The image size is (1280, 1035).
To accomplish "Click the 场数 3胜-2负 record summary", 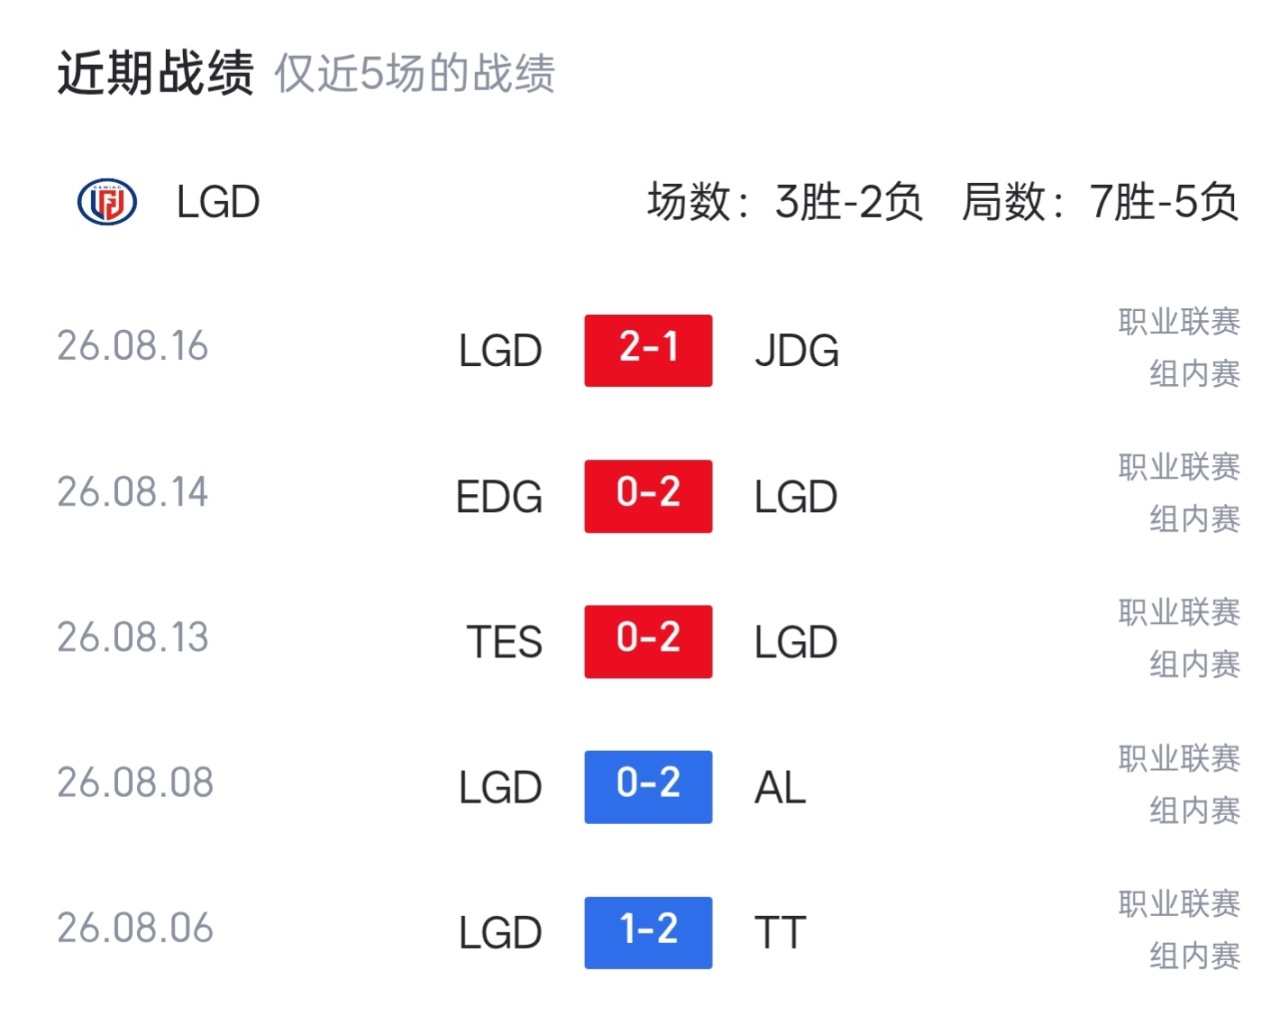I will (x=785, y=202).
